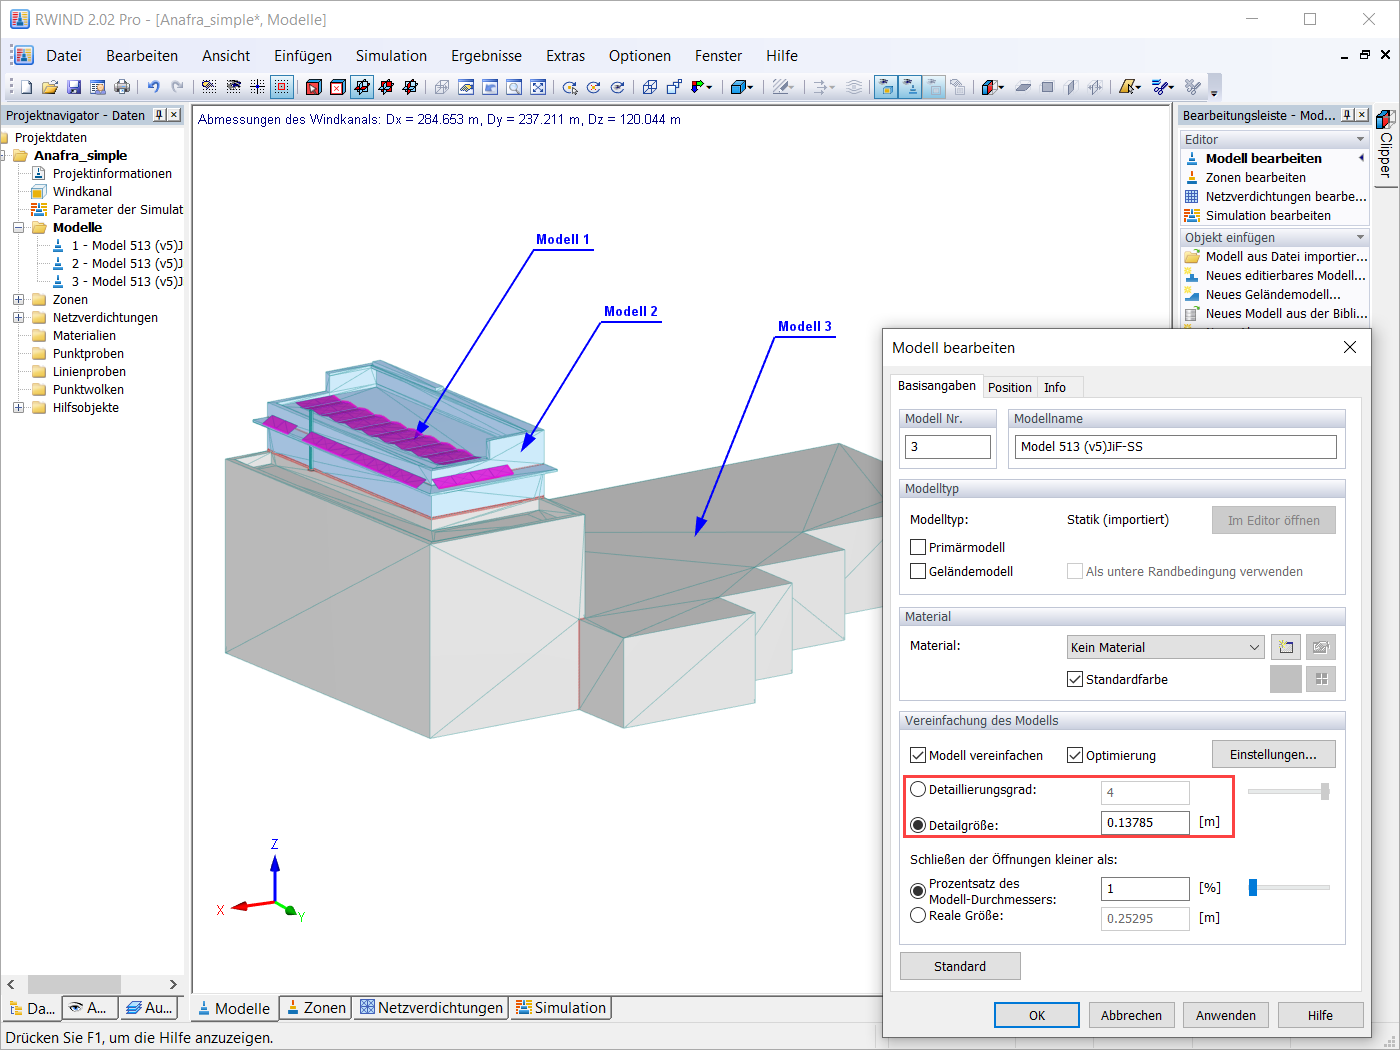Save the project using the floppy disk icon
Screen dimensions: 1400x1050
tap(74, 87)
